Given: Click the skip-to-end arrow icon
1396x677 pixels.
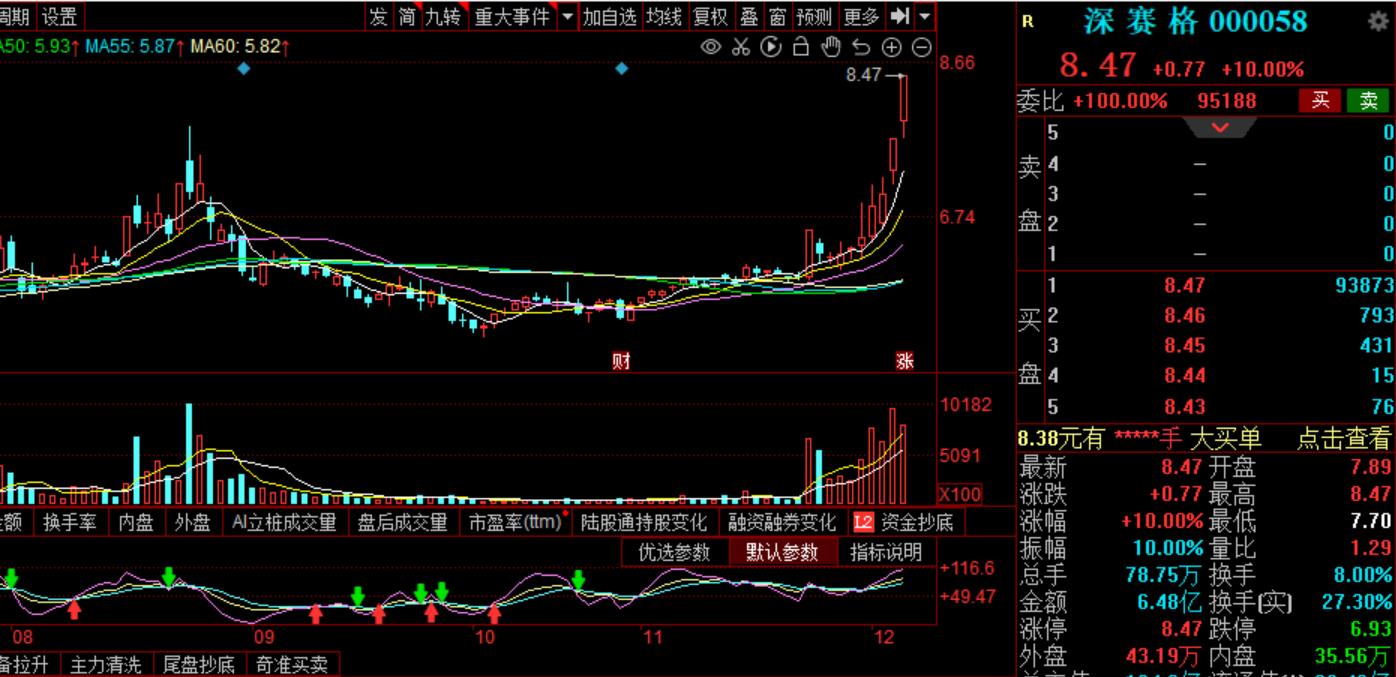Looking at the screenshot, I should pyautogui.click(x=899, y=16).
